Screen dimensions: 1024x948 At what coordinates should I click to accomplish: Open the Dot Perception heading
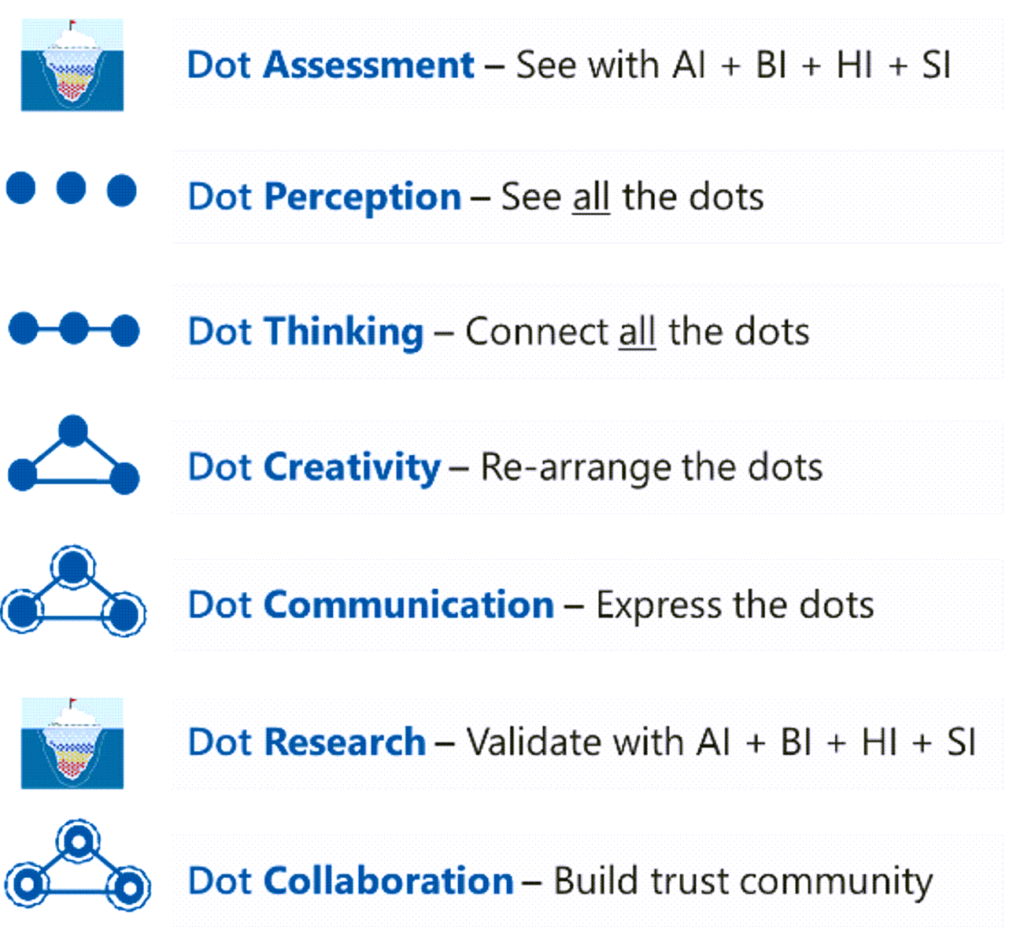click(x=325, y=197)
